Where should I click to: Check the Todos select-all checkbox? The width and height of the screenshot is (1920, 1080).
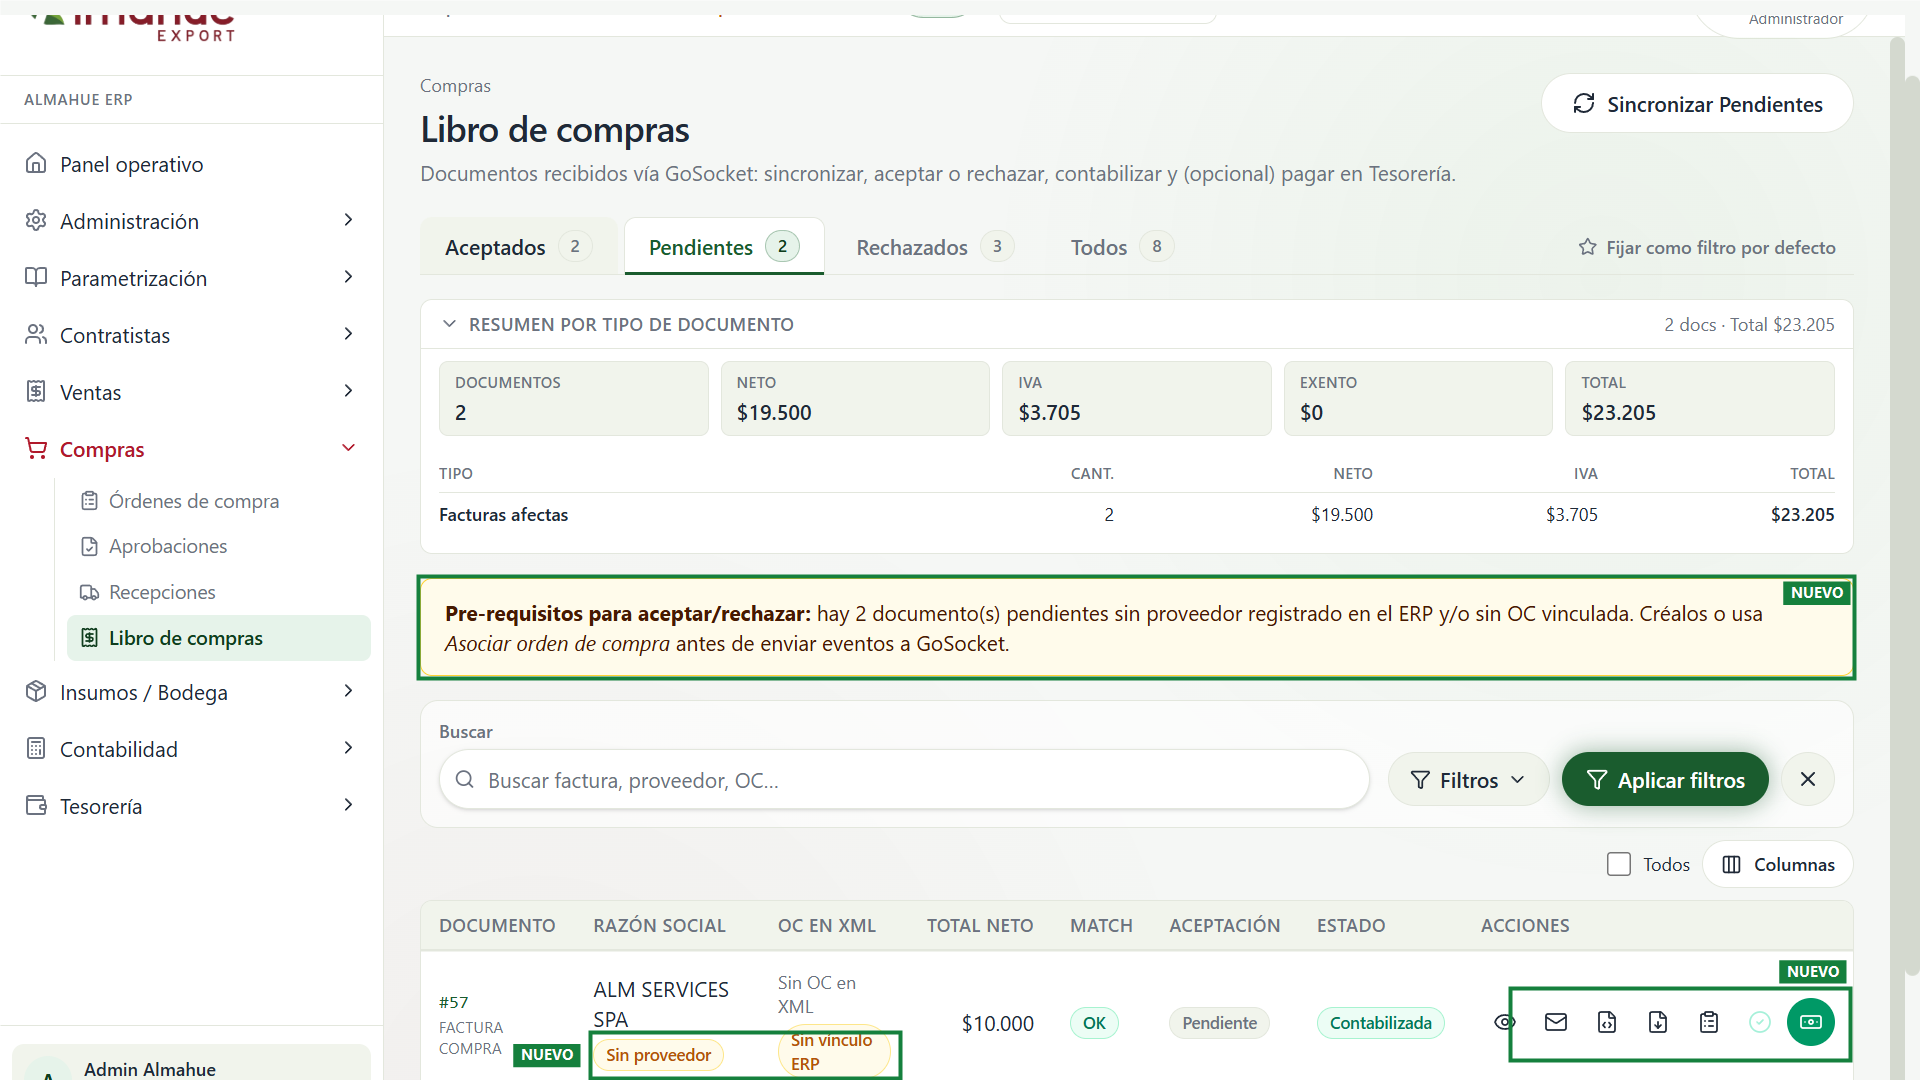pos(1619,864)
